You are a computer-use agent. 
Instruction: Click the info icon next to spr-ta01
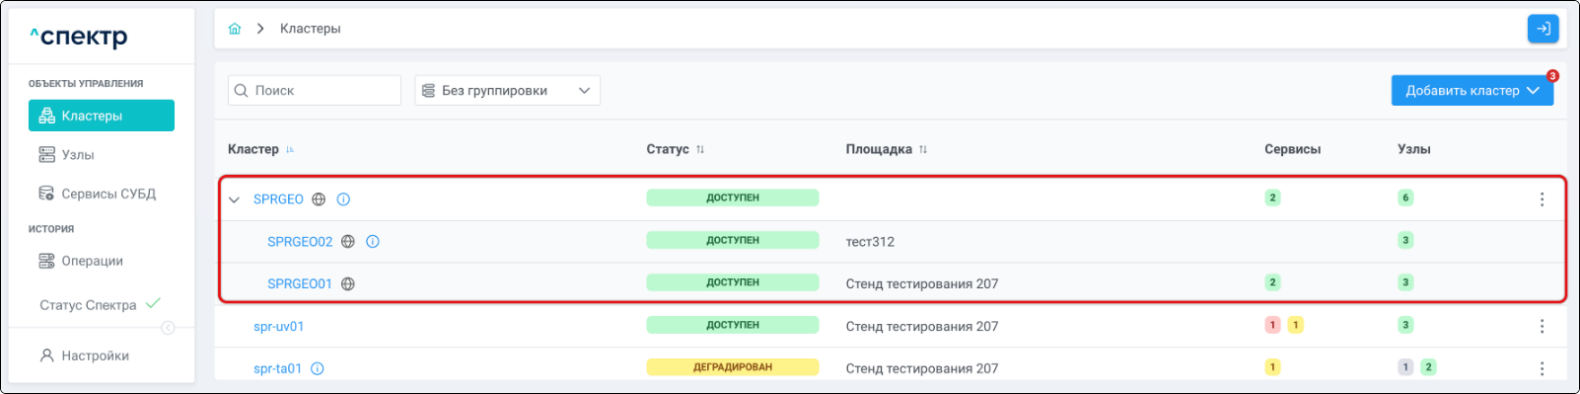click(x=317, y=369)
